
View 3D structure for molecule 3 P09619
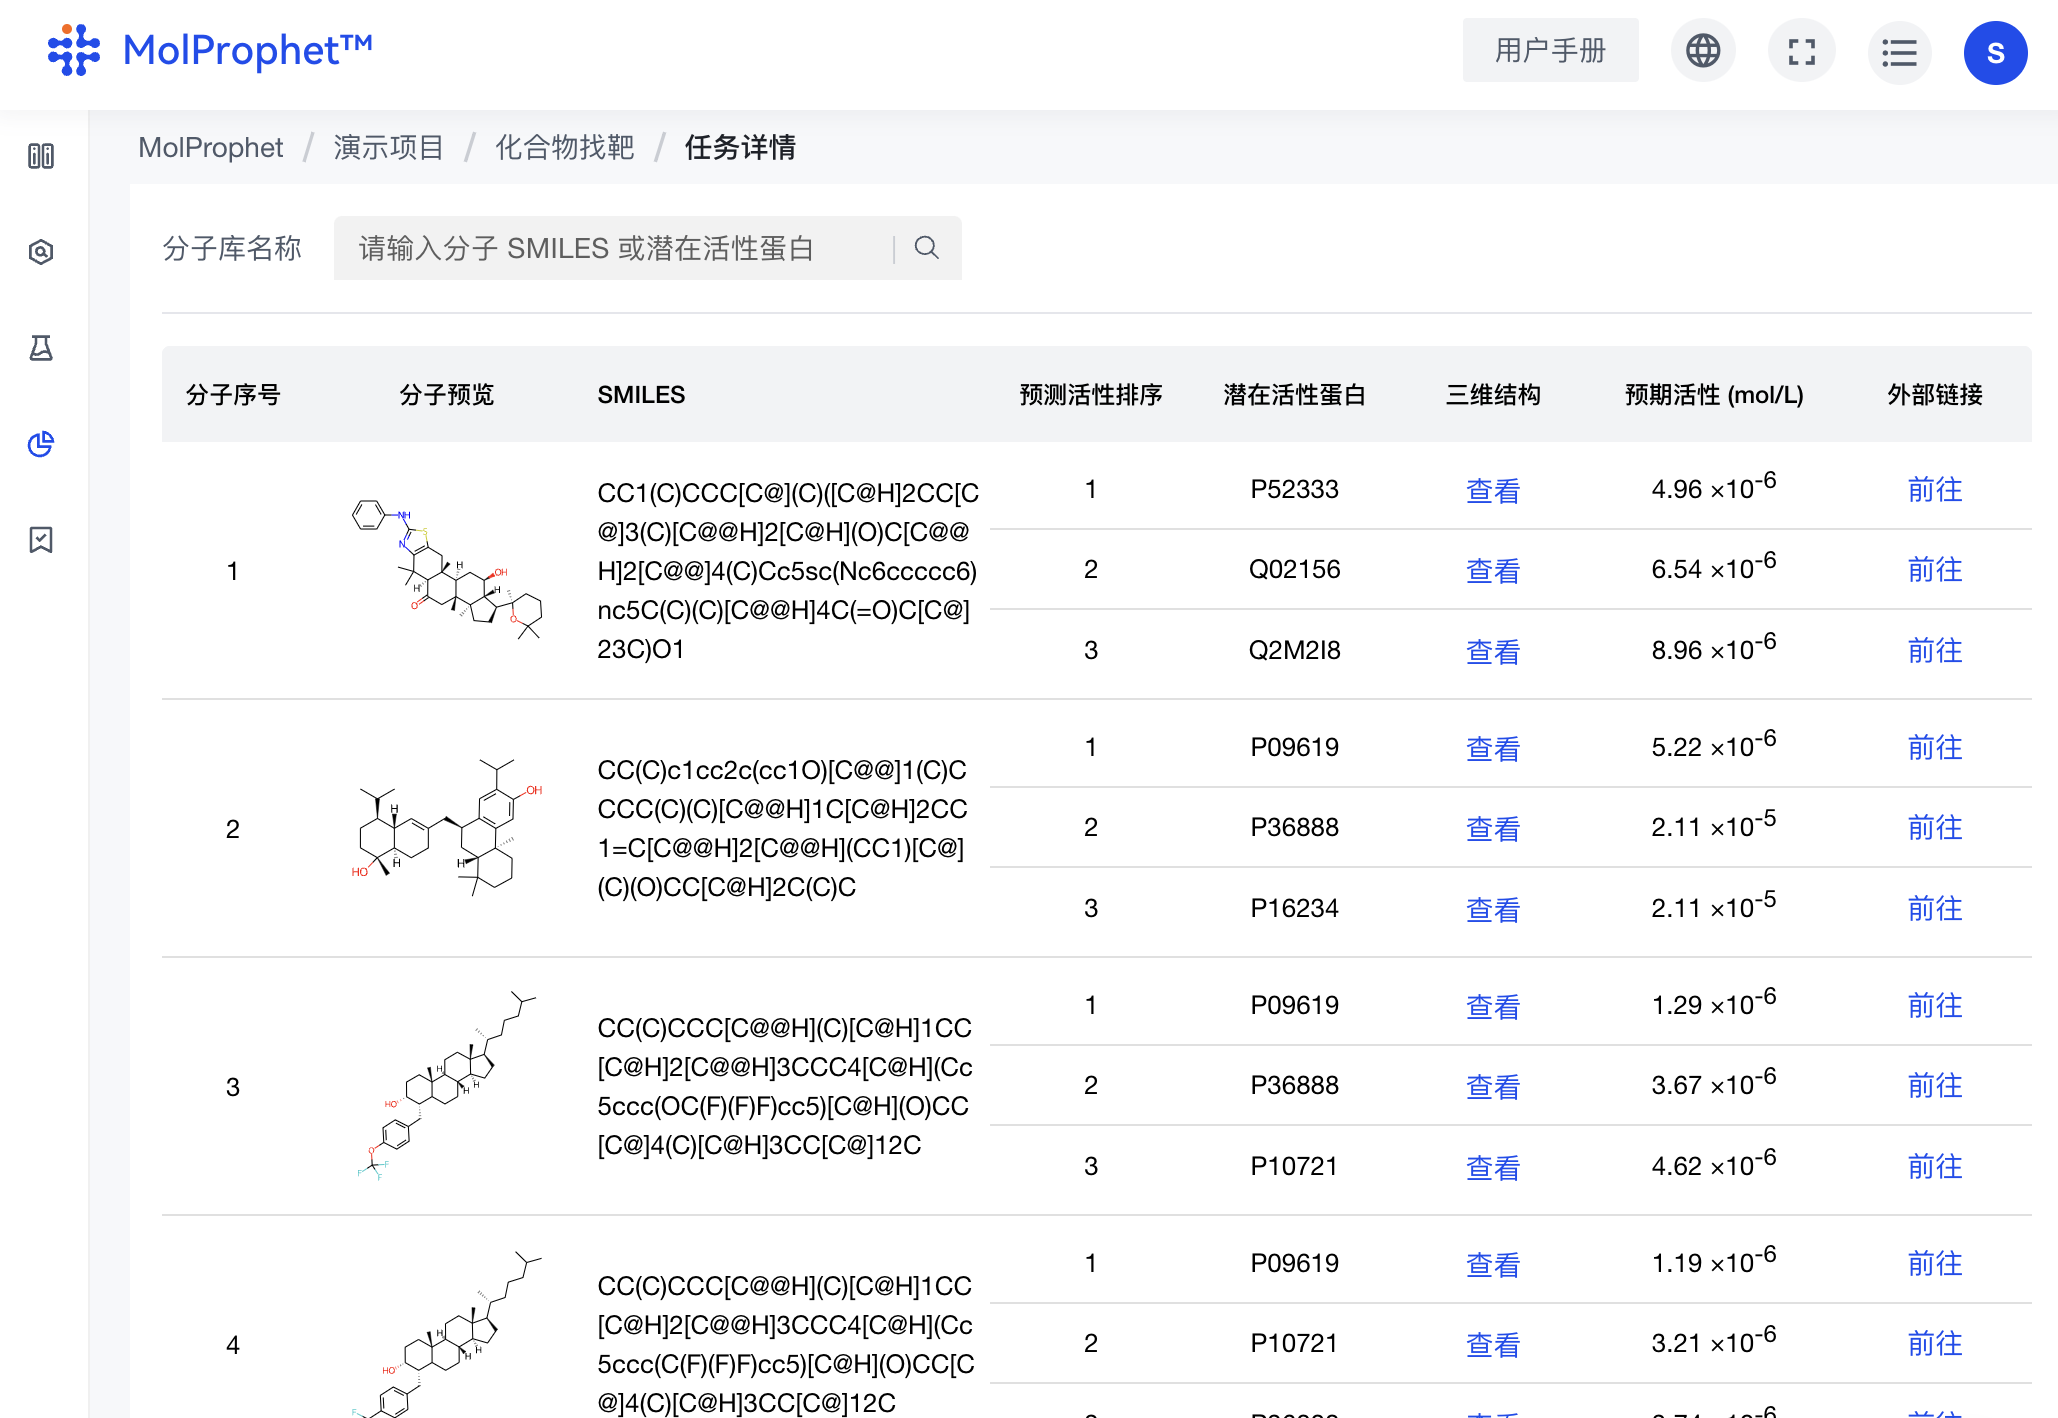point(1493,1006)
